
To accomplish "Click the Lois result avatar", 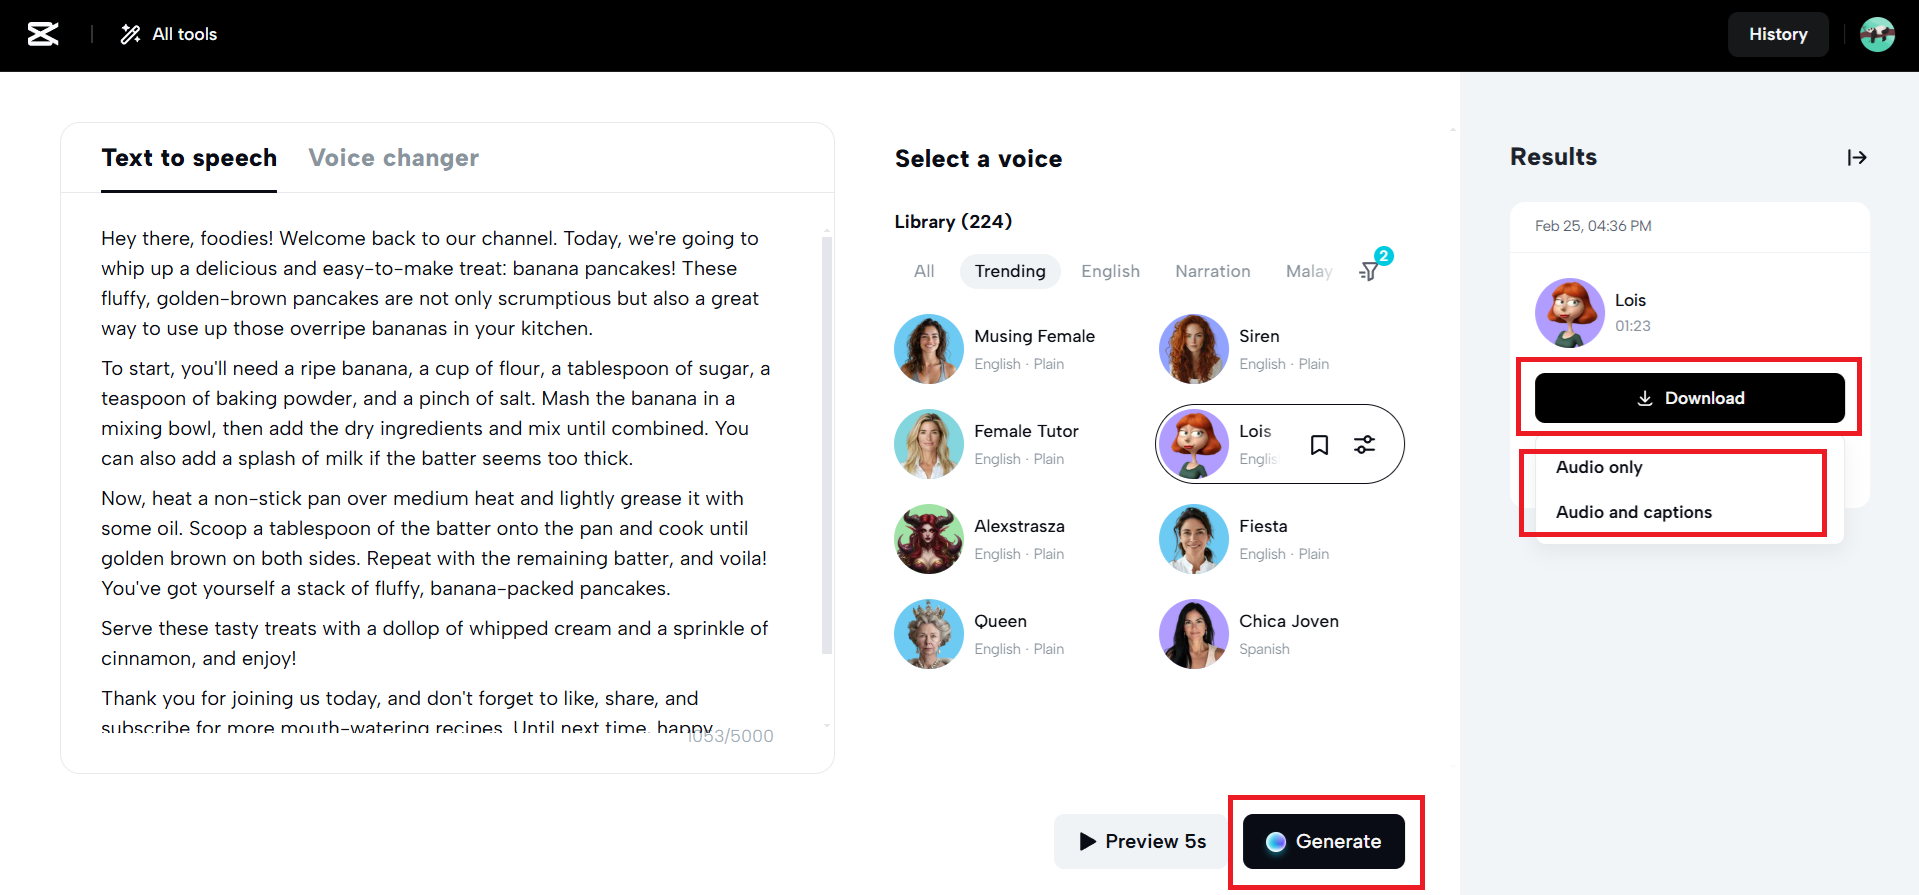I will click(1569, 313).
